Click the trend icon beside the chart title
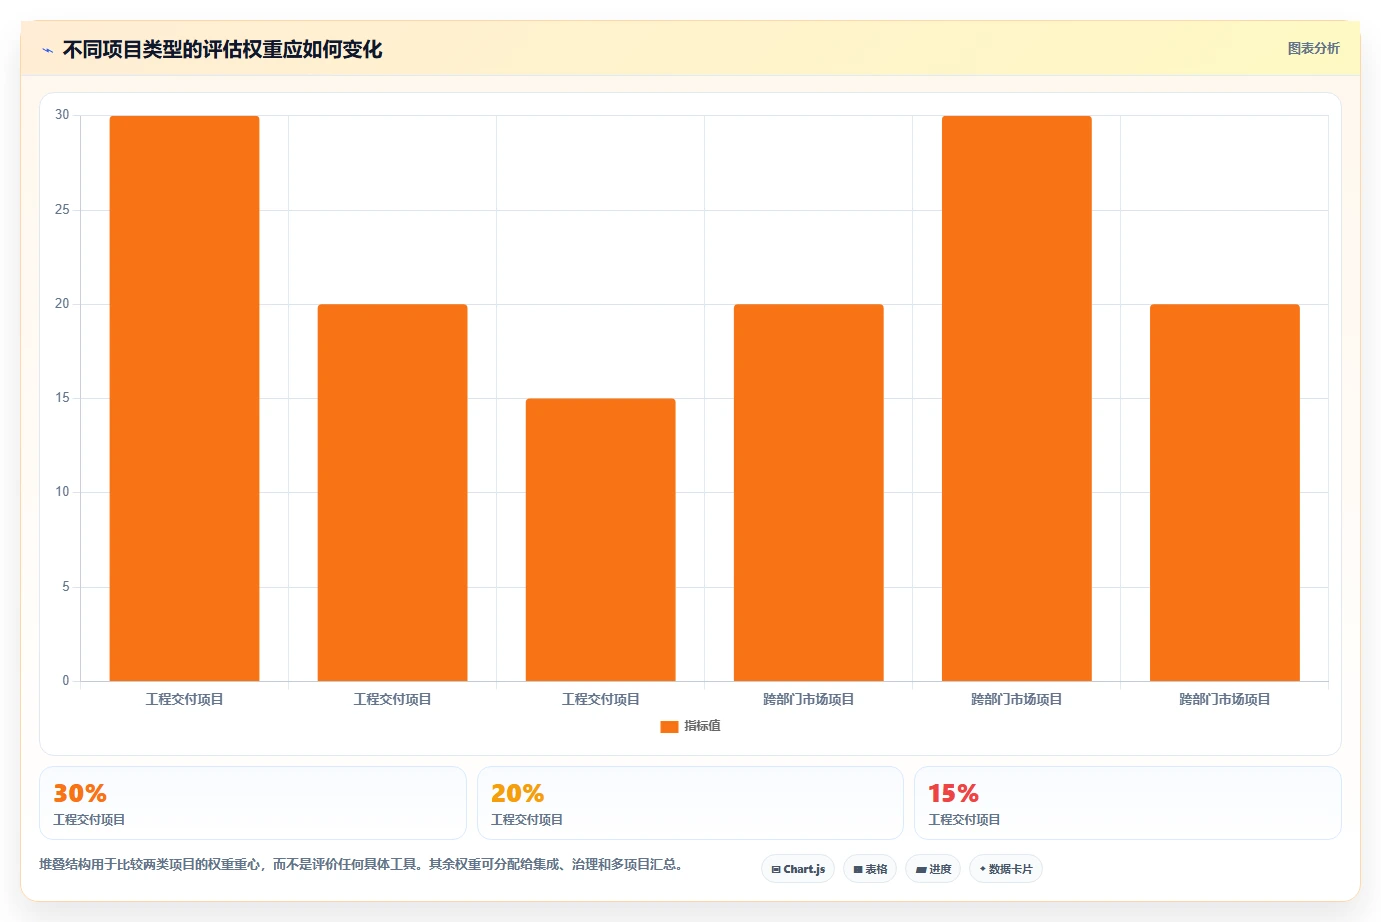This screenshot has width=1381, height=922. pos(47,50)
